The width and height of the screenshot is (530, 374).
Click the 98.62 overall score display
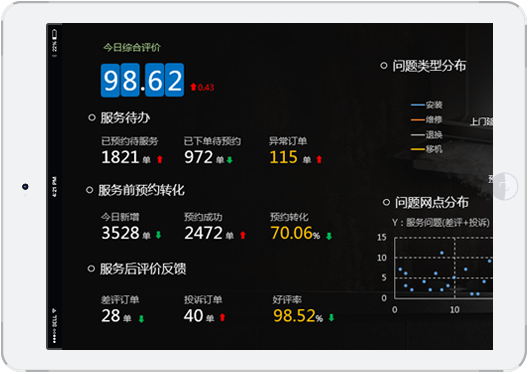142,80
